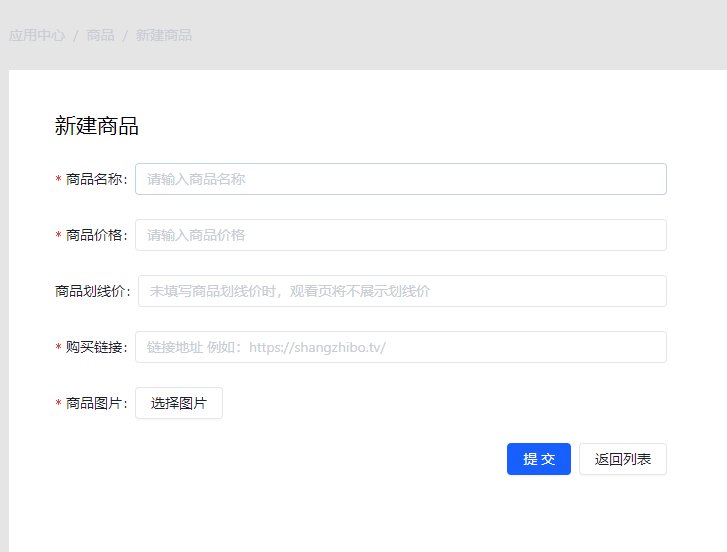Click the 购买链接 URL input field
The height and width of the screenshot is (552, 727).
(x=401, y=347)
